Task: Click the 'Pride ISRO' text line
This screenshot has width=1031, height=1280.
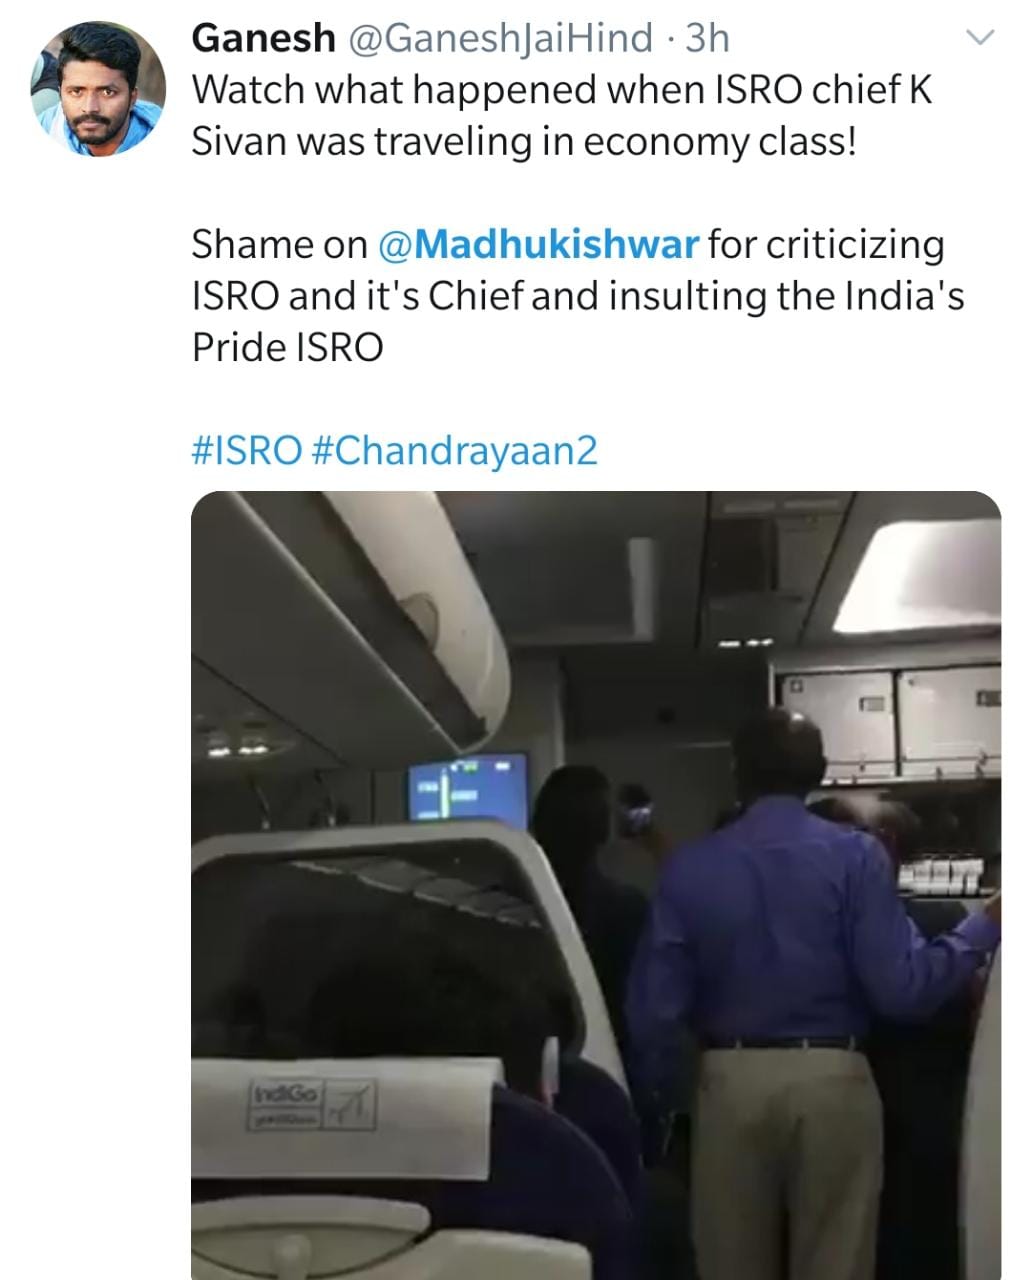Action: click(287, 348)
